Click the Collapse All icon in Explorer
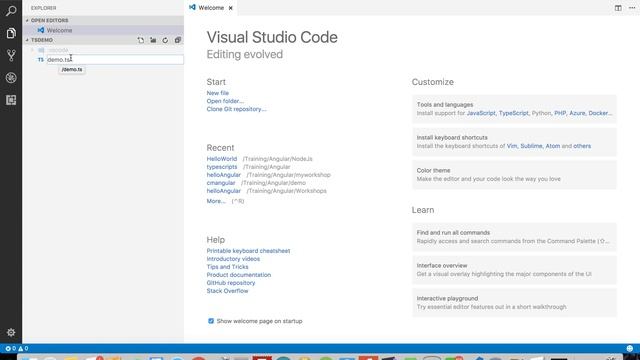The height and width of the screenshot is (360, 640). point(178,40)
